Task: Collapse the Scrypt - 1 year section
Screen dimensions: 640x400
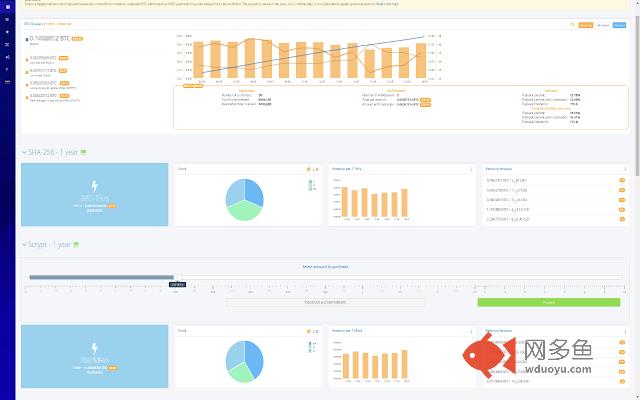Action: 24,244
